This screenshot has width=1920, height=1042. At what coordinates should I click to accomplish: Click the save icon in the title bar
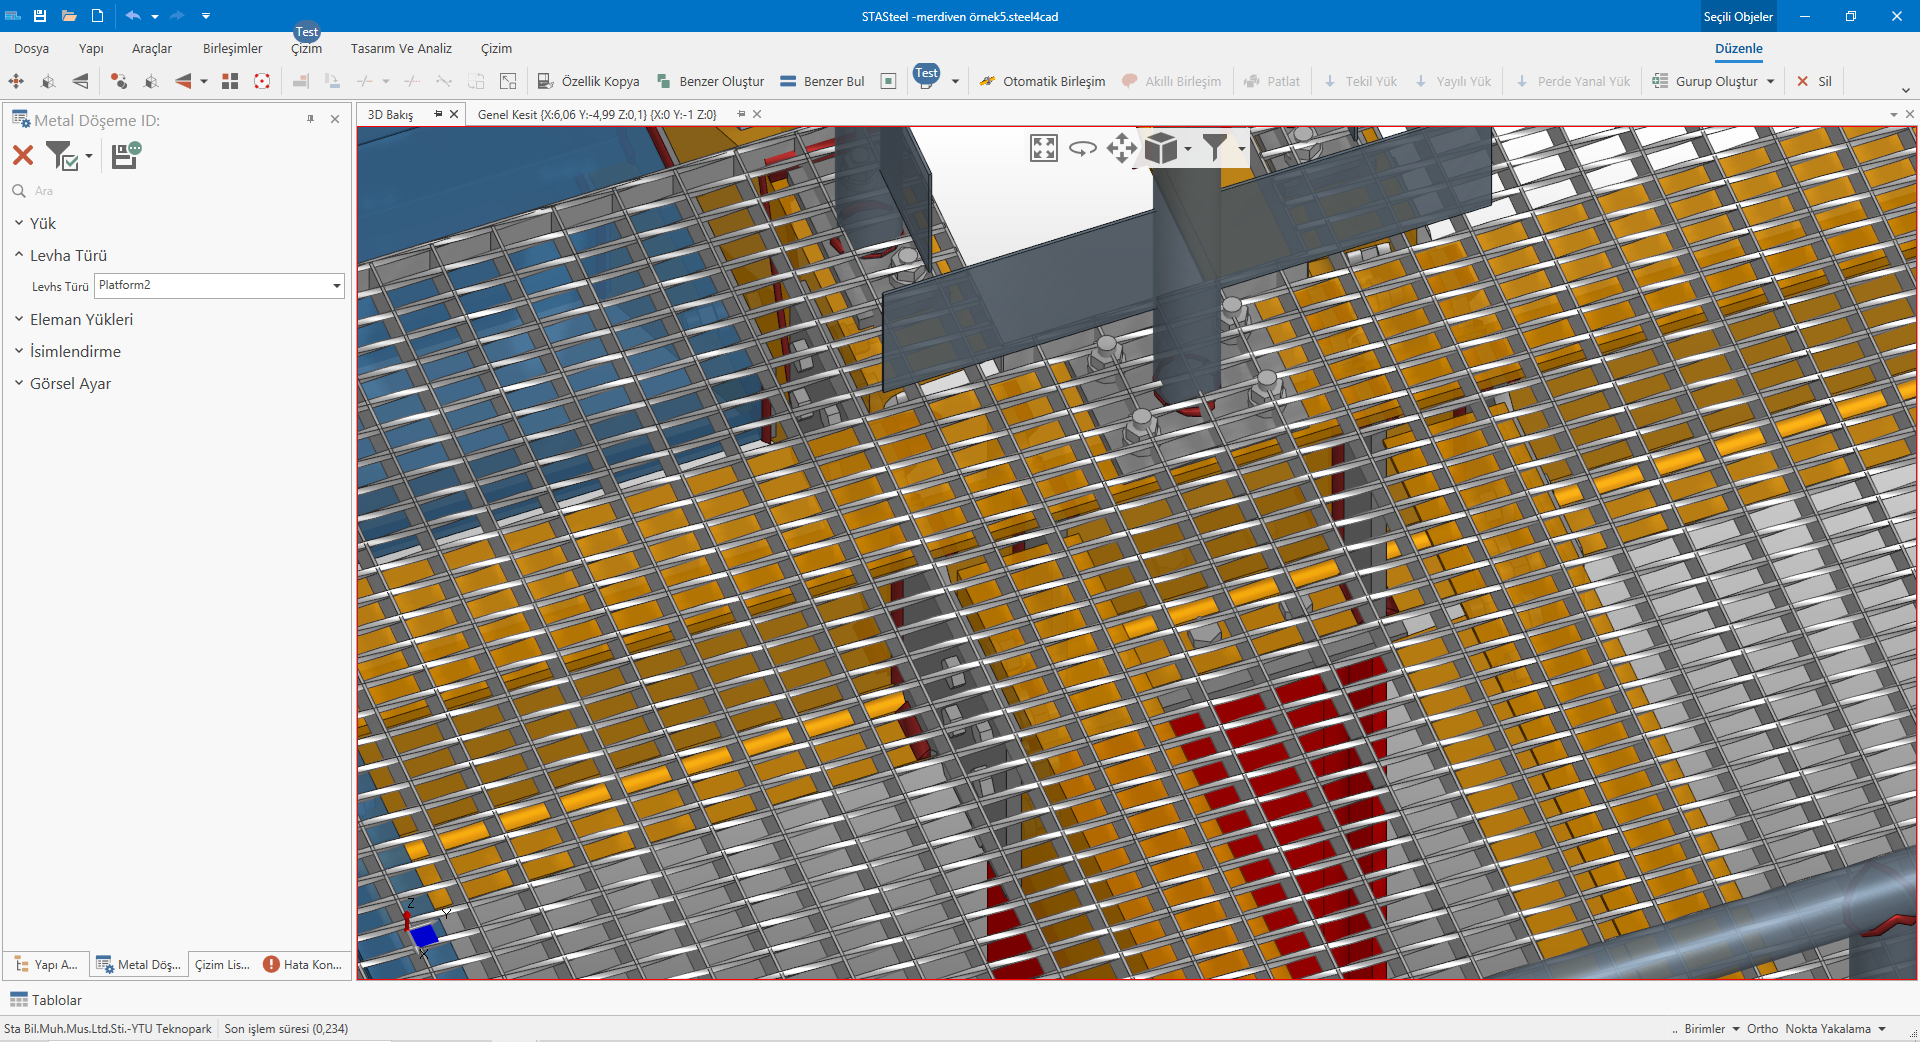(x=40, y=16)
